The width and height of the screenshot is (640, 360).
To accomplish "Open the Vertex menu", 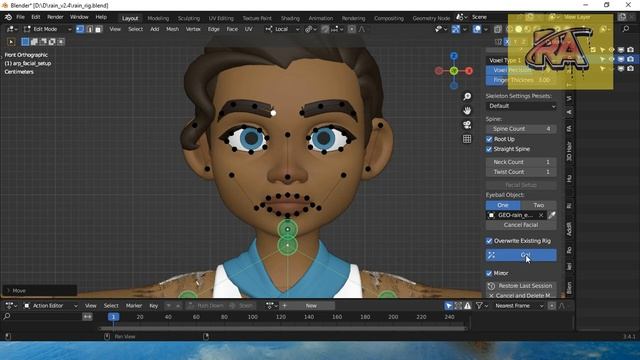I will (193, 29).
